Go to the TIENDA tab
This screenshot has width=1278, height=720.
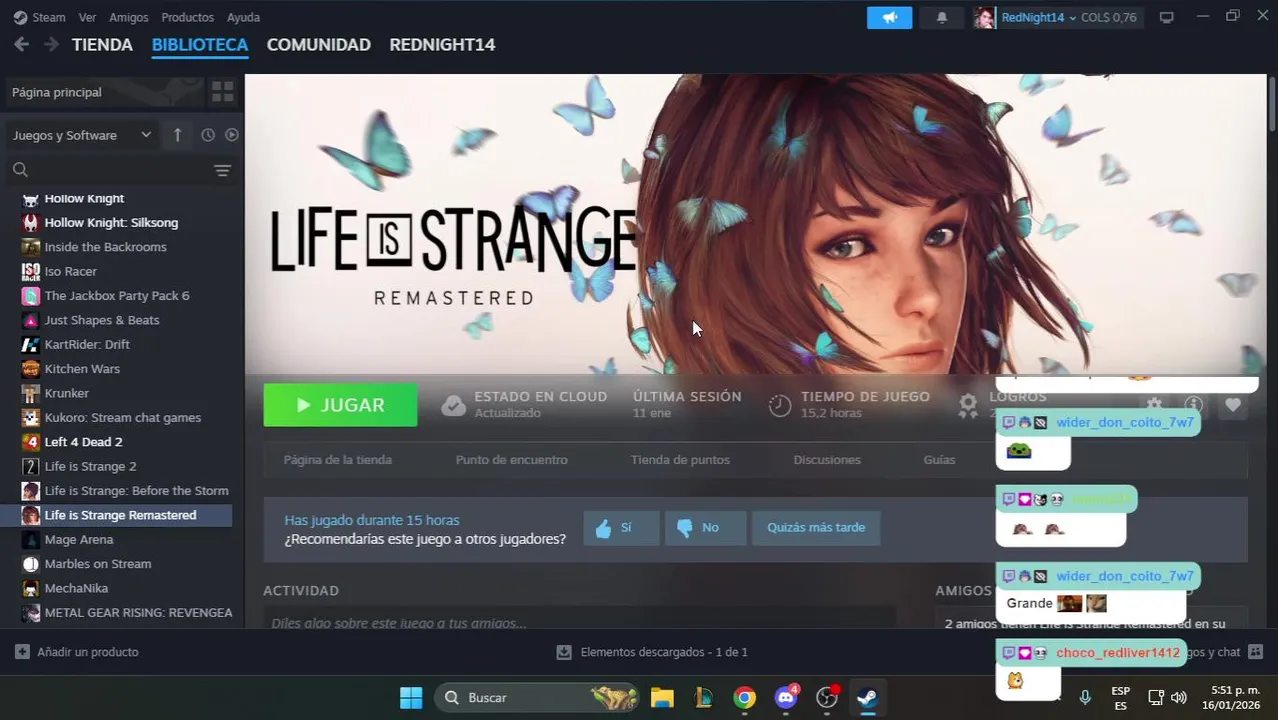pos(102,45)
